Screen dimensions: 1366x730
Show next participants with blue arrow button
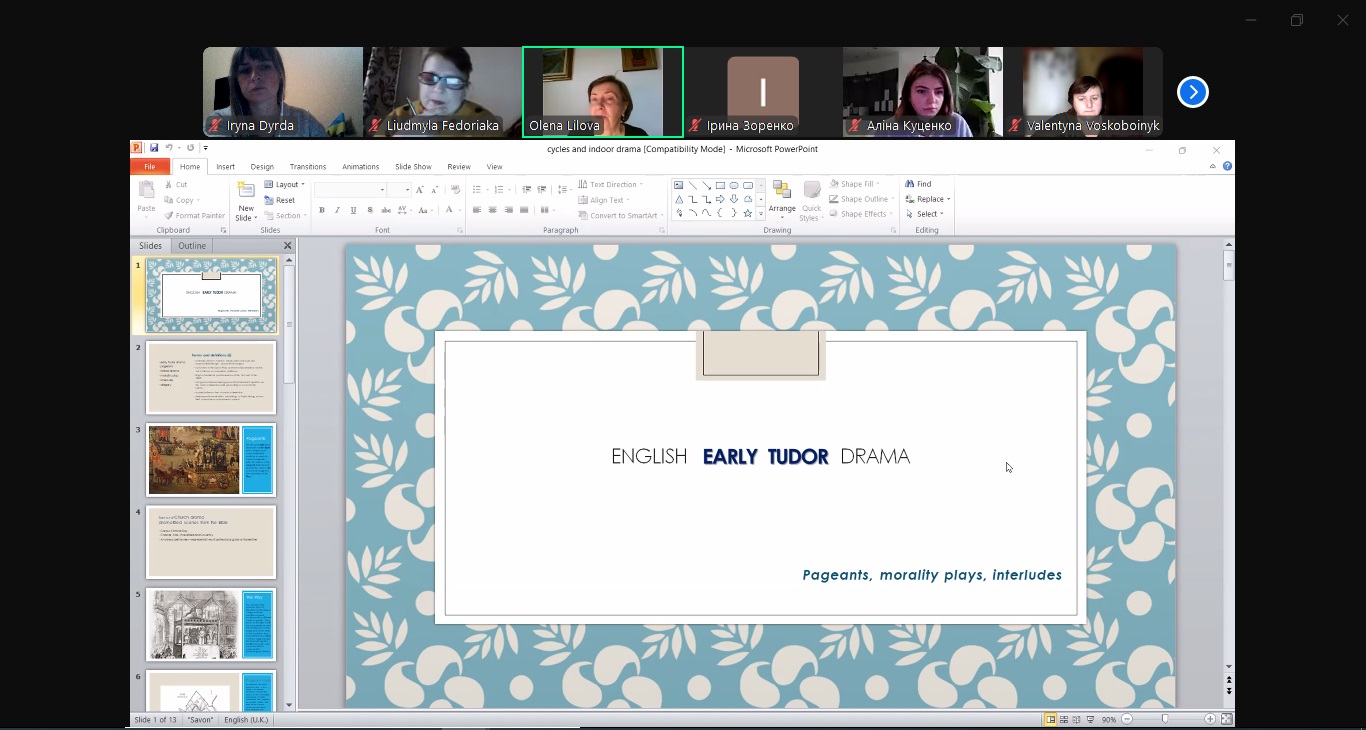tap(1193, 92)
